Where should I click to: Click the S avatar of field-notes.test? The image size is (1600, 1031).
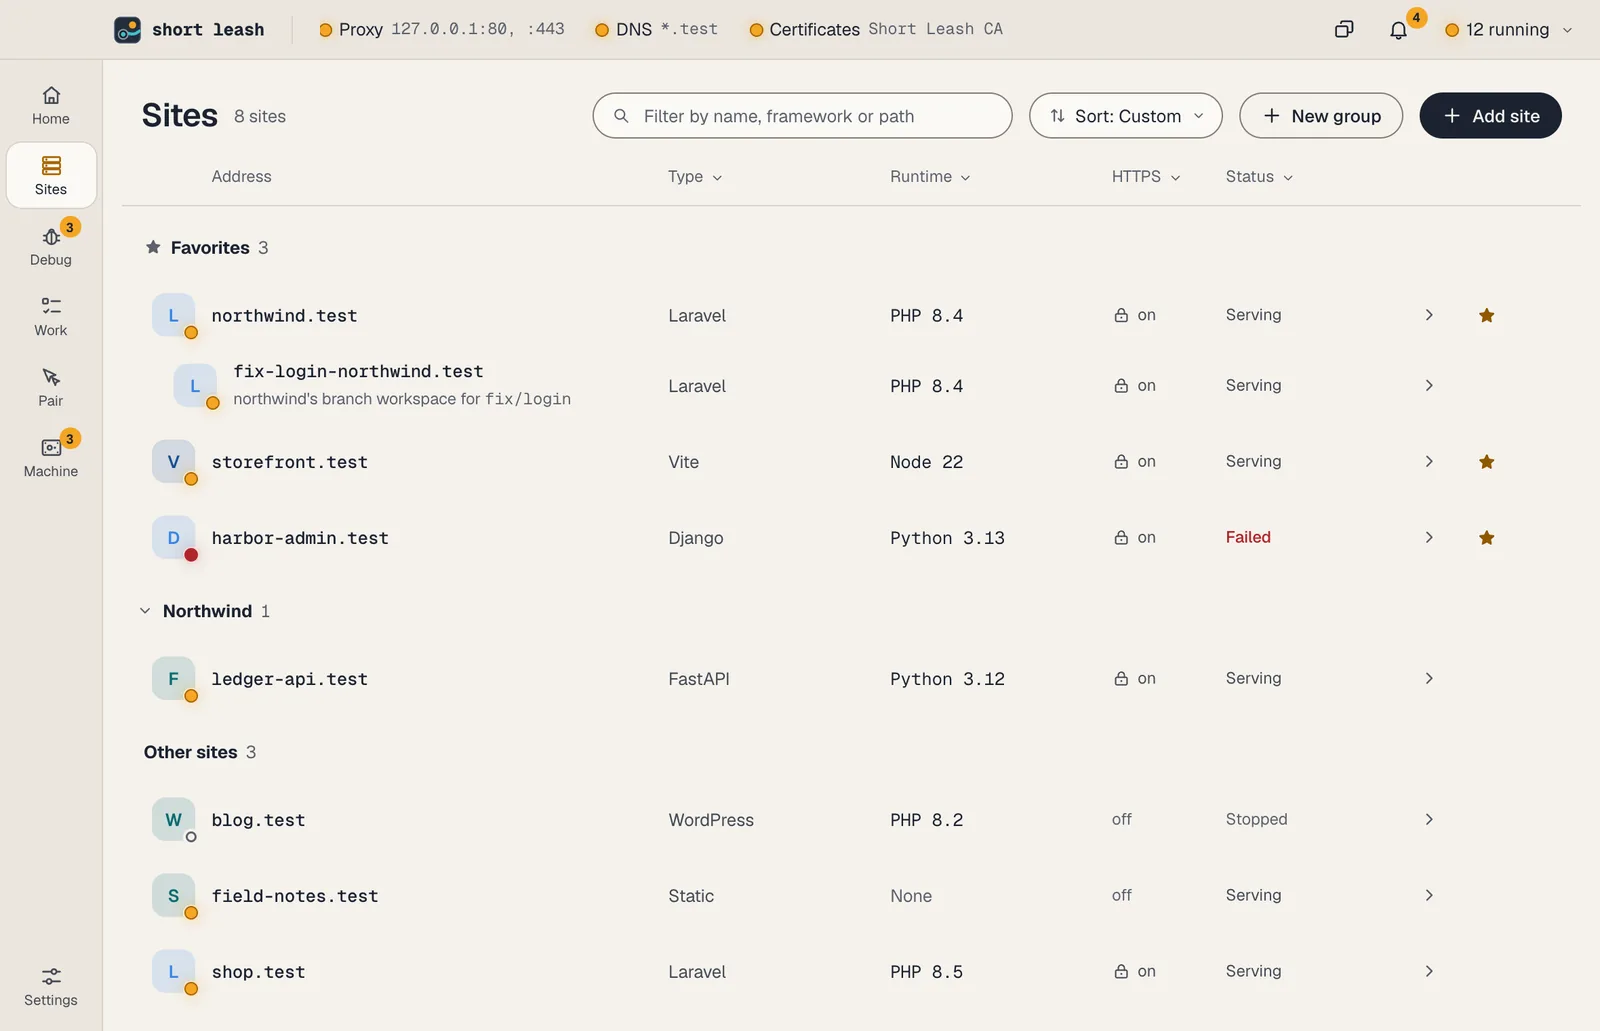tap(173, 896)
